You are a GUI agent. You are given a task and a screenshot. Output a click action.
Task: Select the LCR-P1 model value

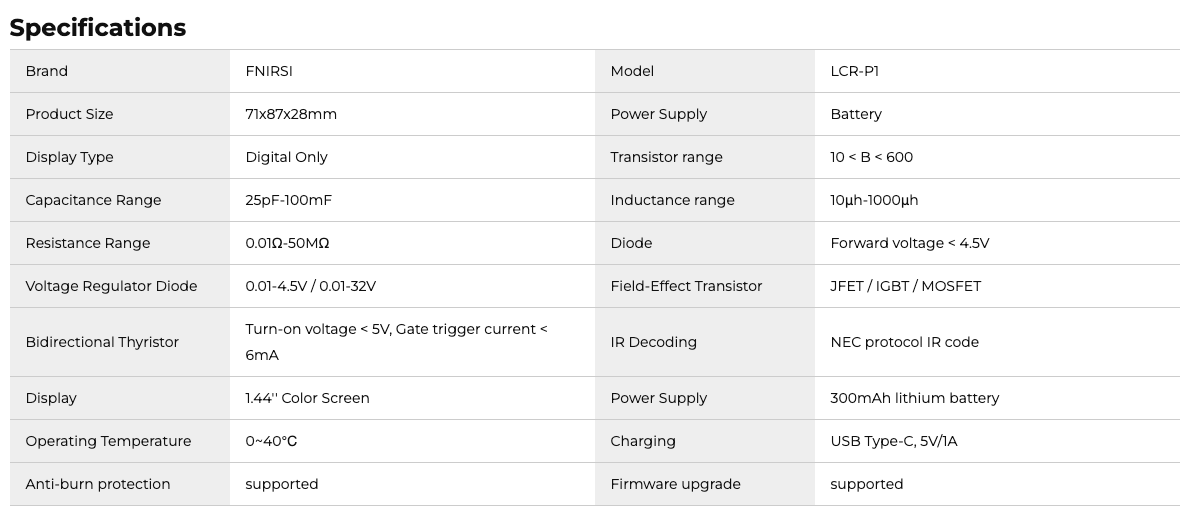coord(855,71)
